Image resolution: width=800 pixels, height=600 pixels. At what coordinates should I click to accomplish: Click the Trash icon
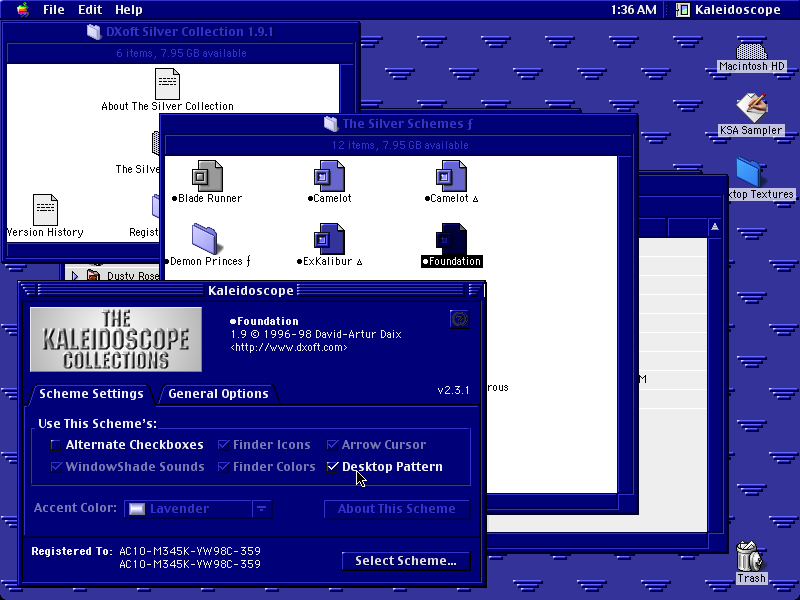(x=748, y=556)
